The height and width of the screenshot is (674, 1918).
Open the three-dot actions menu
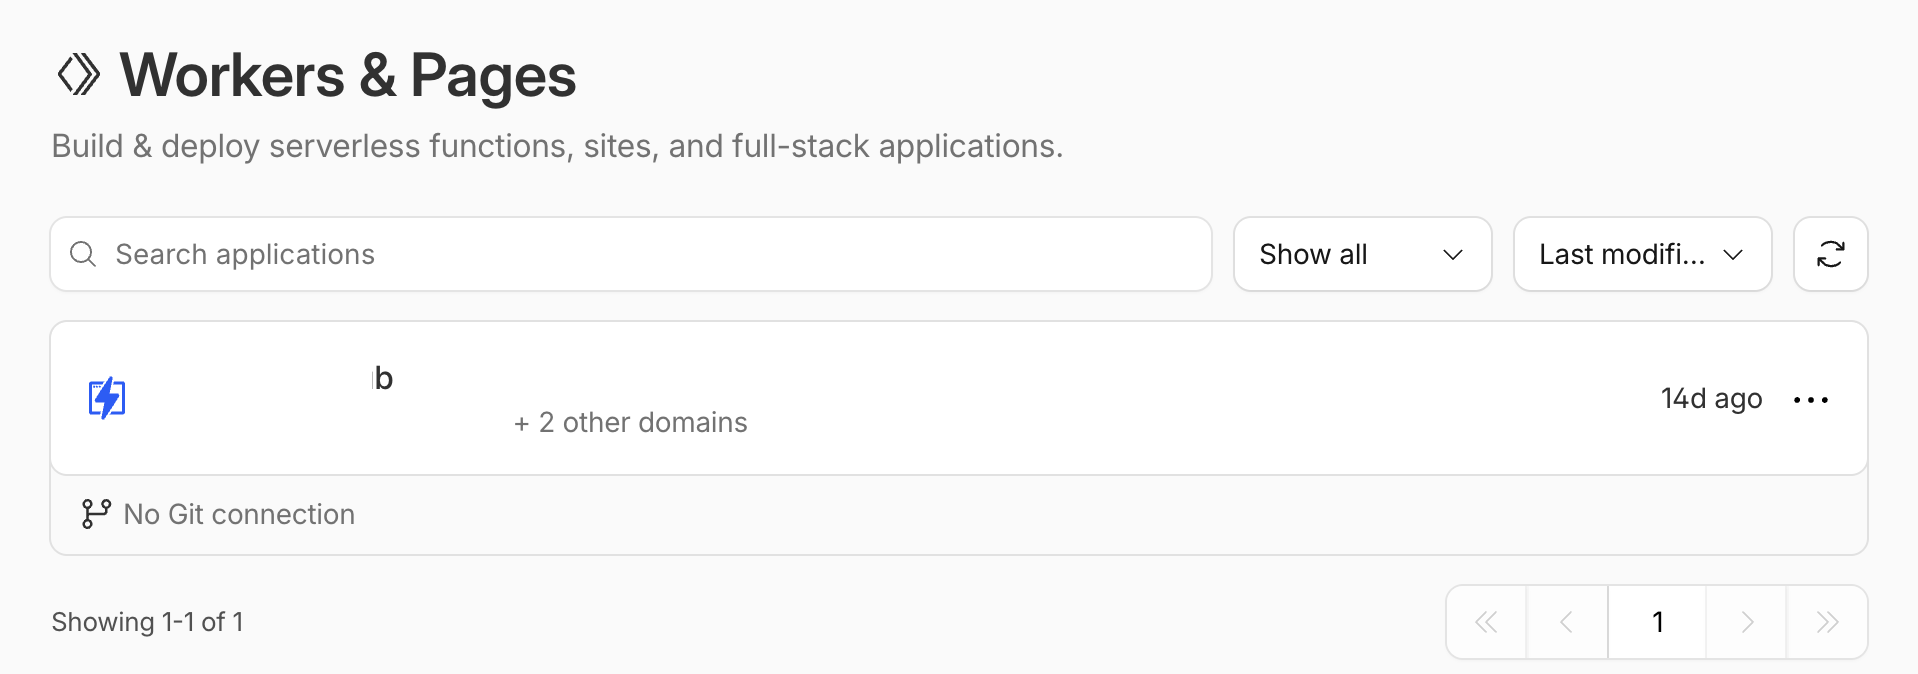pos(1810,400)
